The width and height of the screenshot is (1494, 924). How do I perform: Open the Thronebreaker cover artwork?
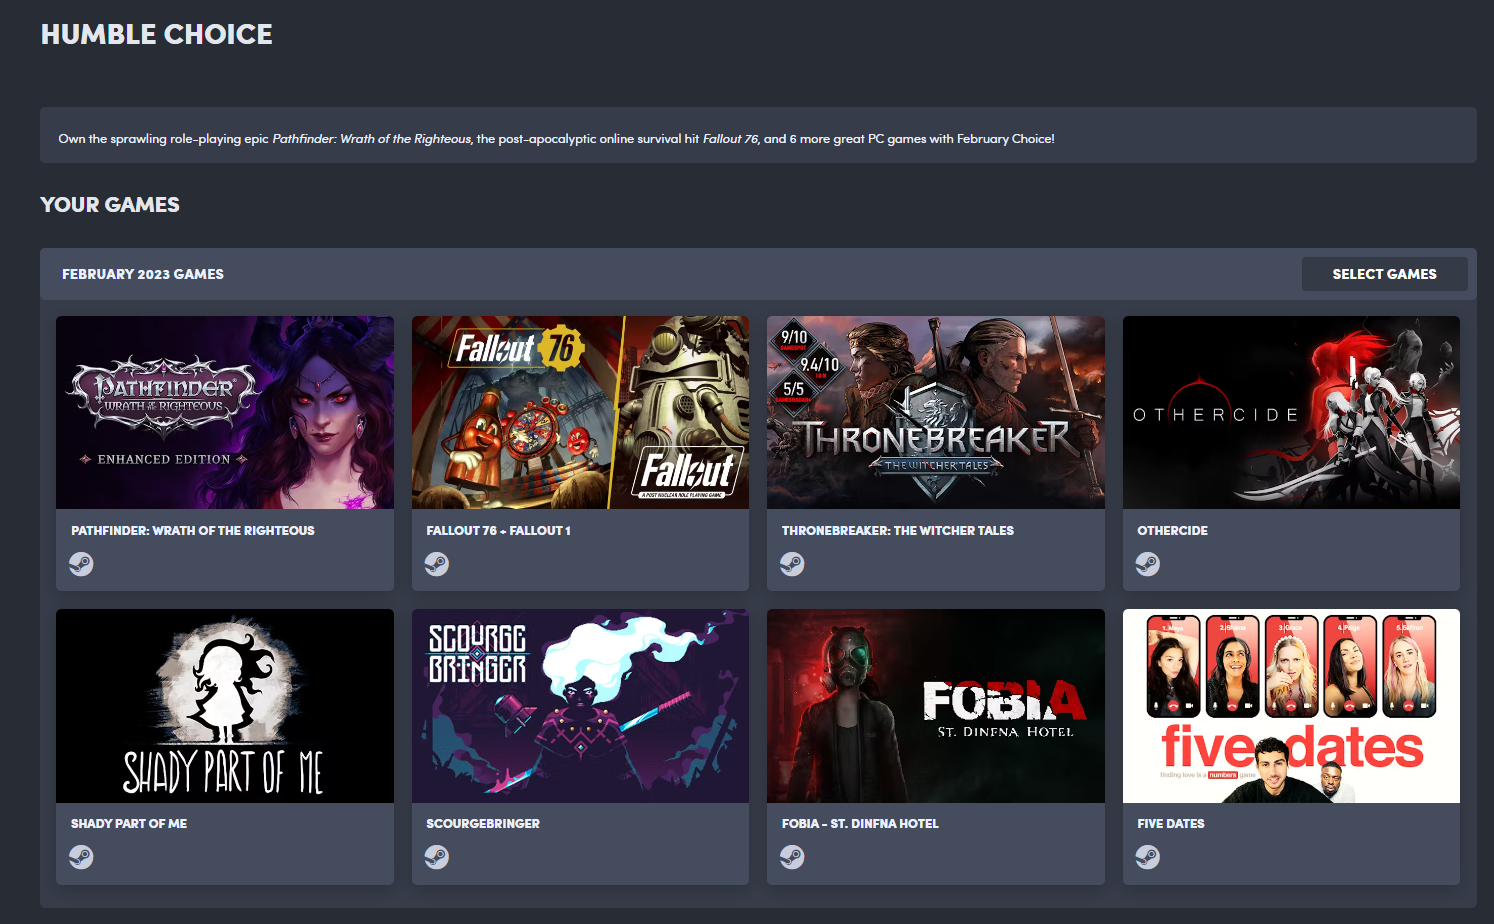(936, 413)
